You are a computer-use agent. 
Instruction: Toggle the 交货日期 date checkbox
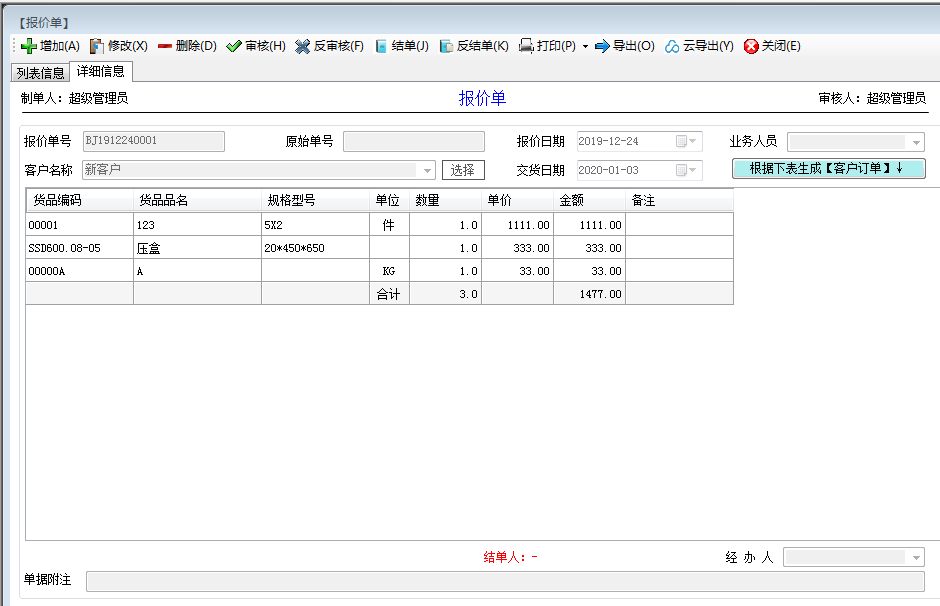pos(682,170)
